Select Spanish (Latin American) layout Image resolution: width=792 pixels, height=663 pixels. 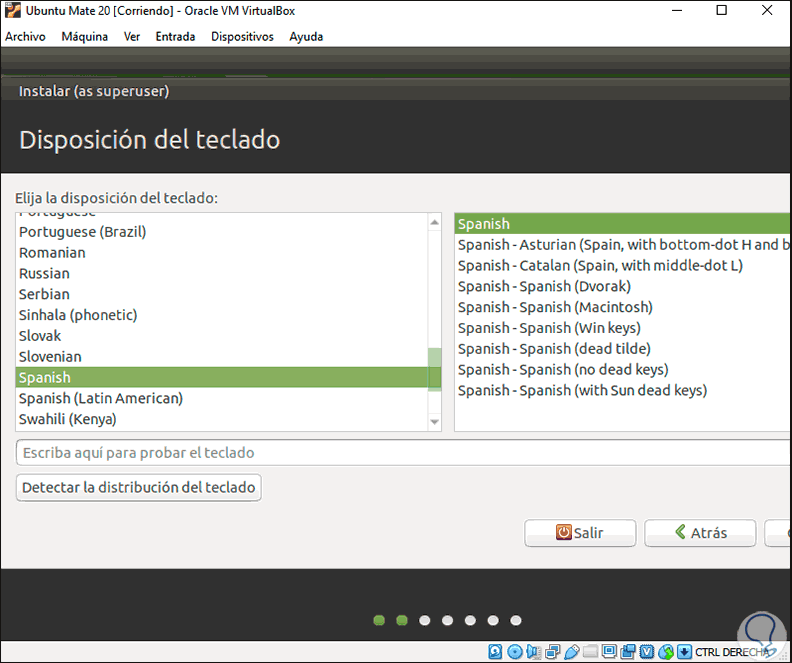point(222,398)
